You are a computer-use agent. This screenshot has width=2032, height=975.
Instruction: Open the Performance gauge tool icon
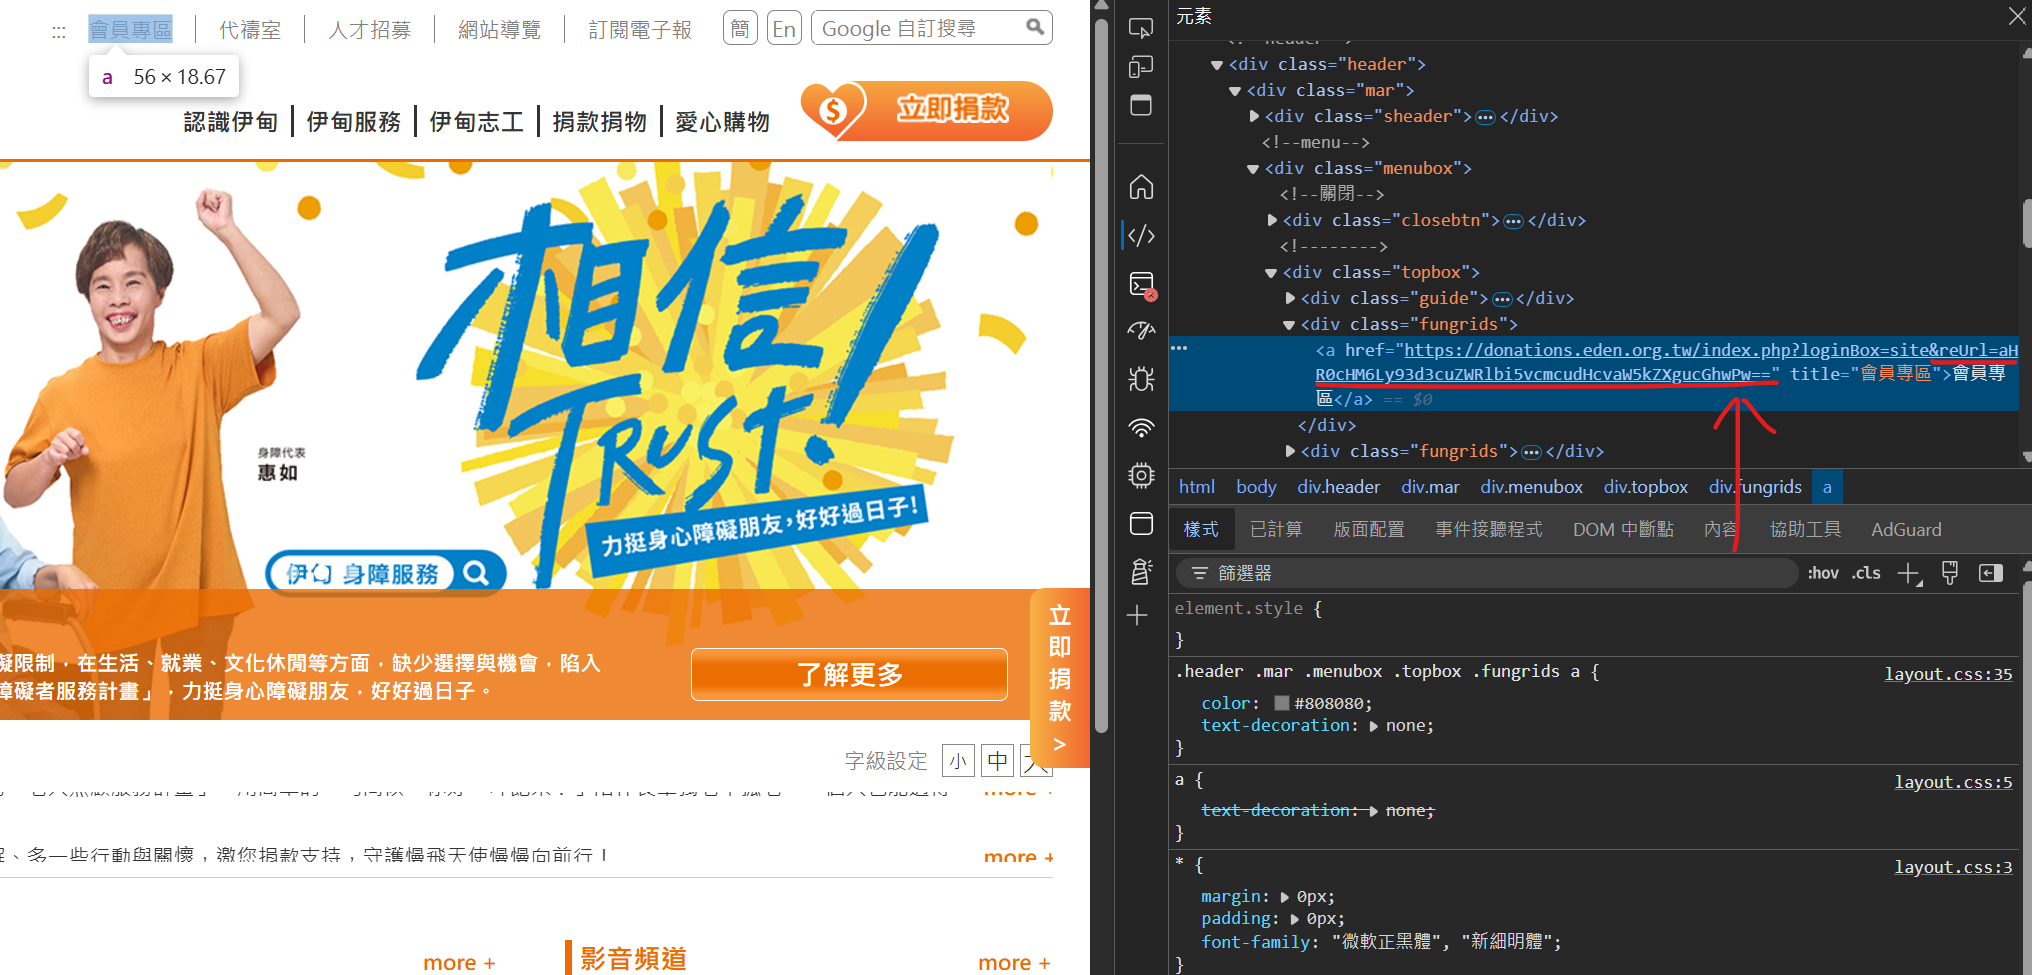click(1141, 331)
